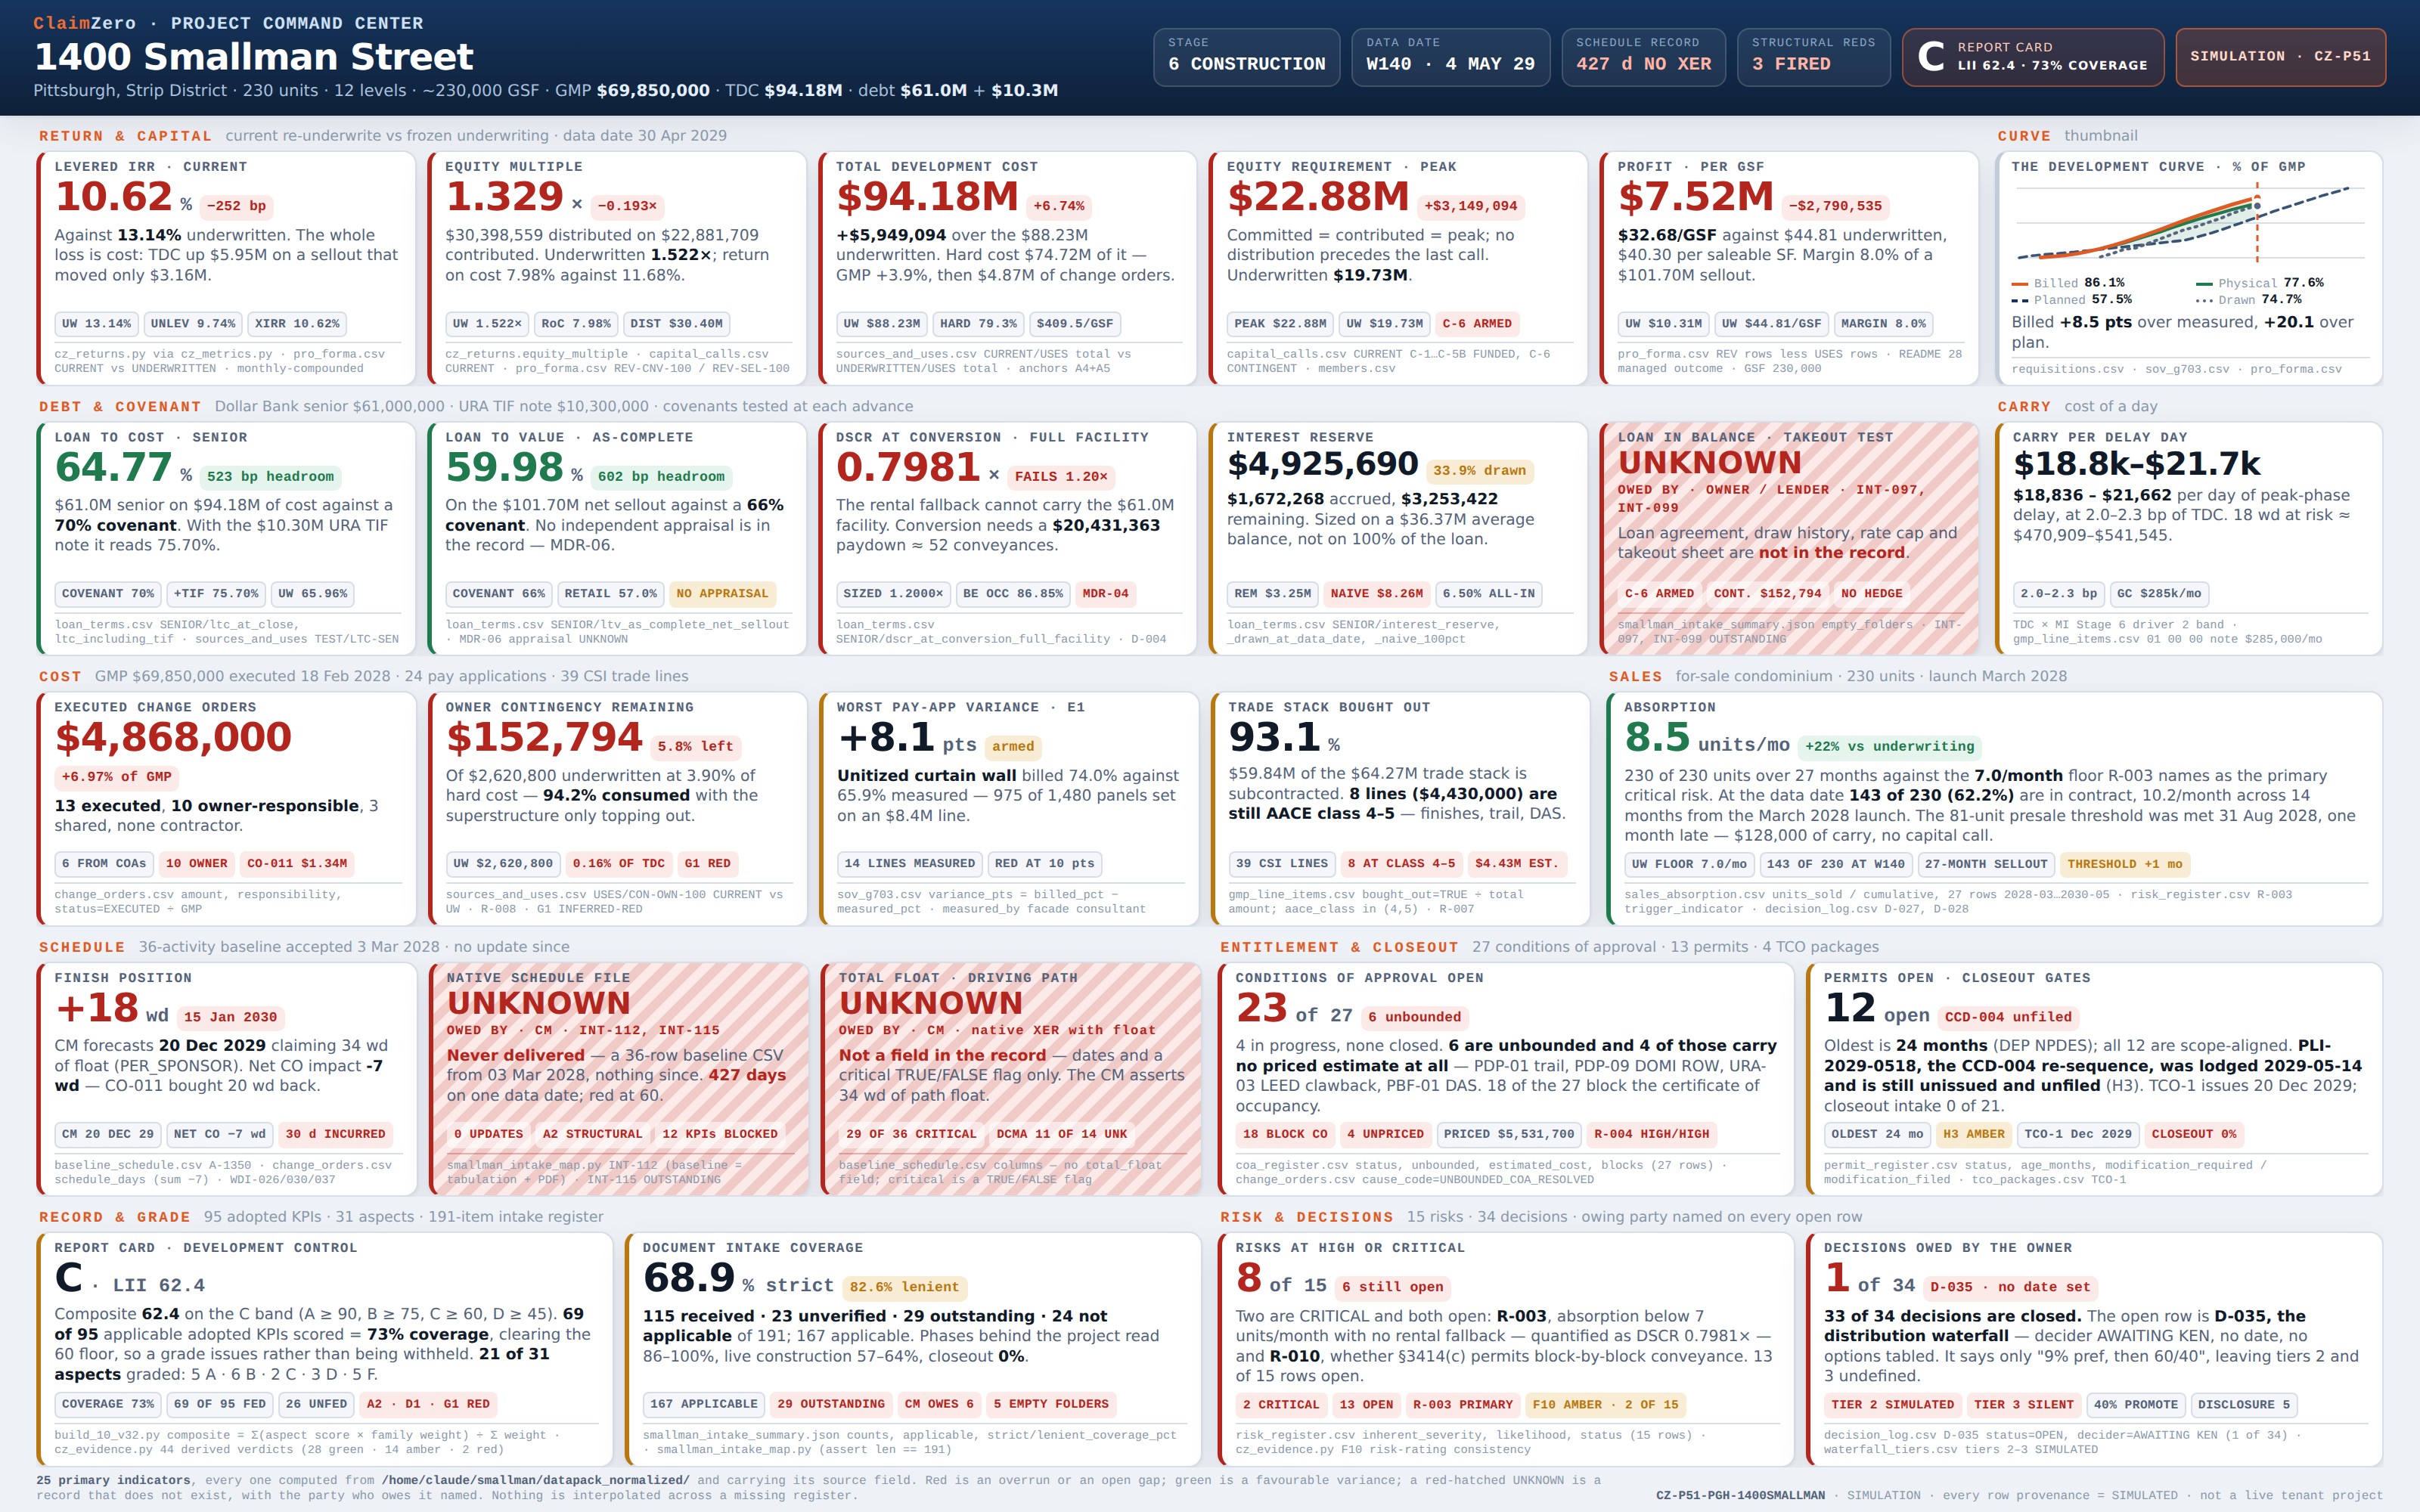The image size is (2420, 1512).
Task: Click the green Physical 77.6% legend swatch
Action: [x=2204, y=284]
